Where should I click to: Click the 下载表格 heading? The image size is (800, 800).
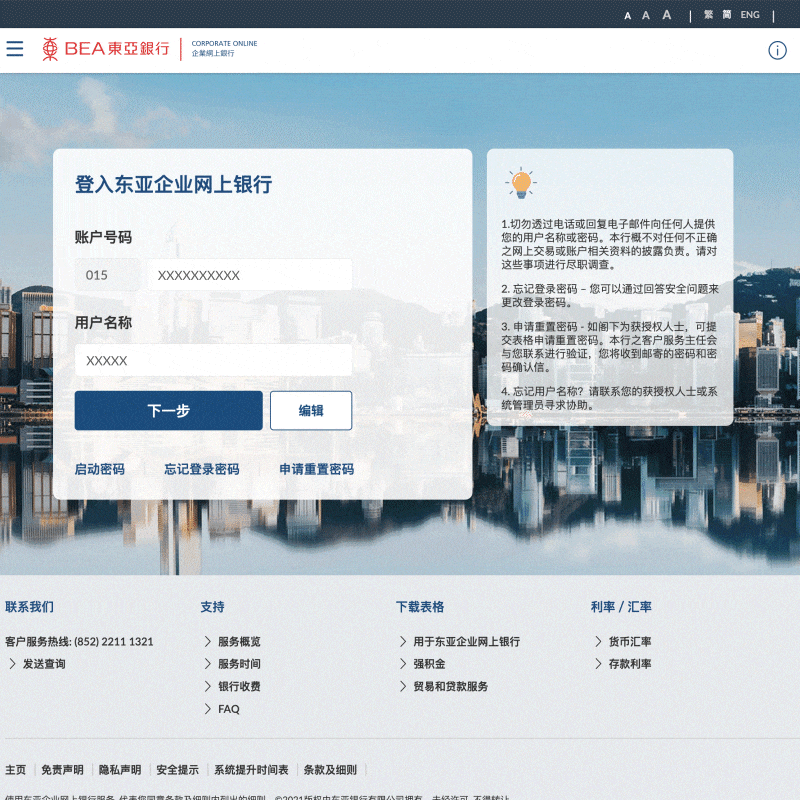point(420,607)
